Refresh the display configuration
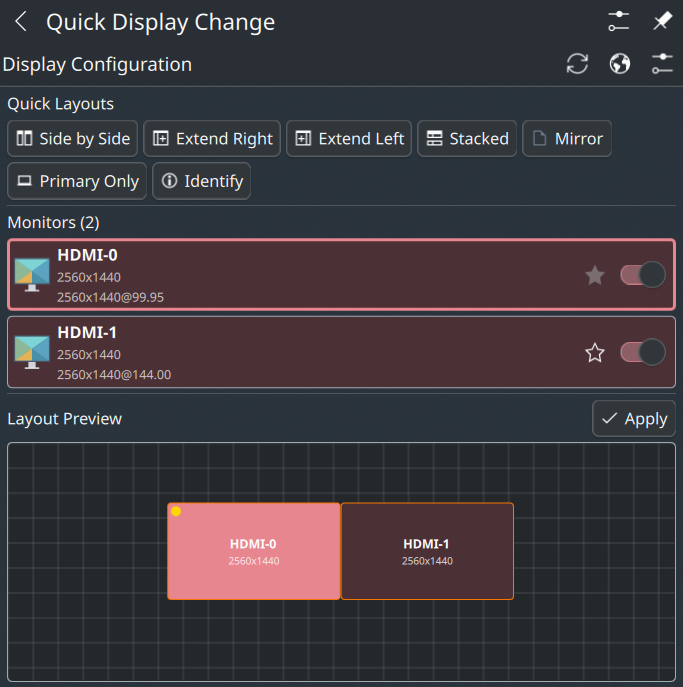 click(577, 64)
